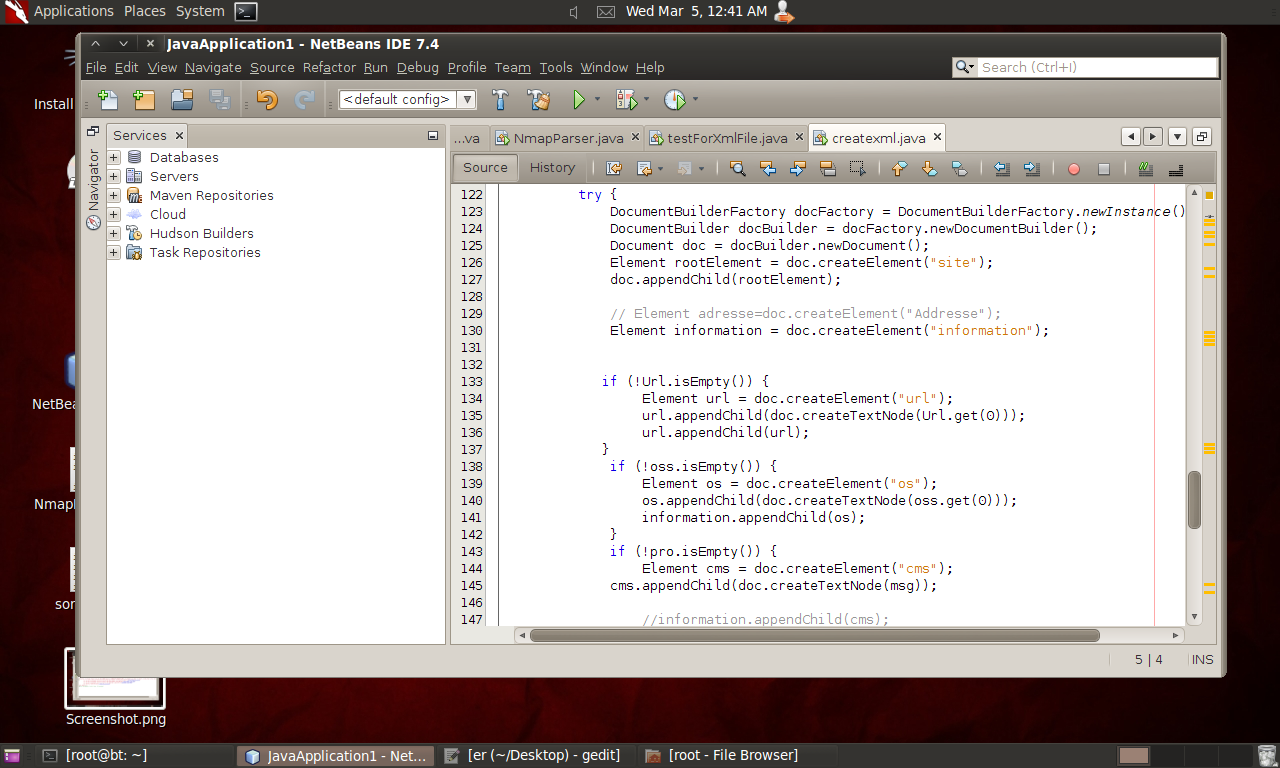Clean and build the project
1280x768 pixels.
point(539,99)
